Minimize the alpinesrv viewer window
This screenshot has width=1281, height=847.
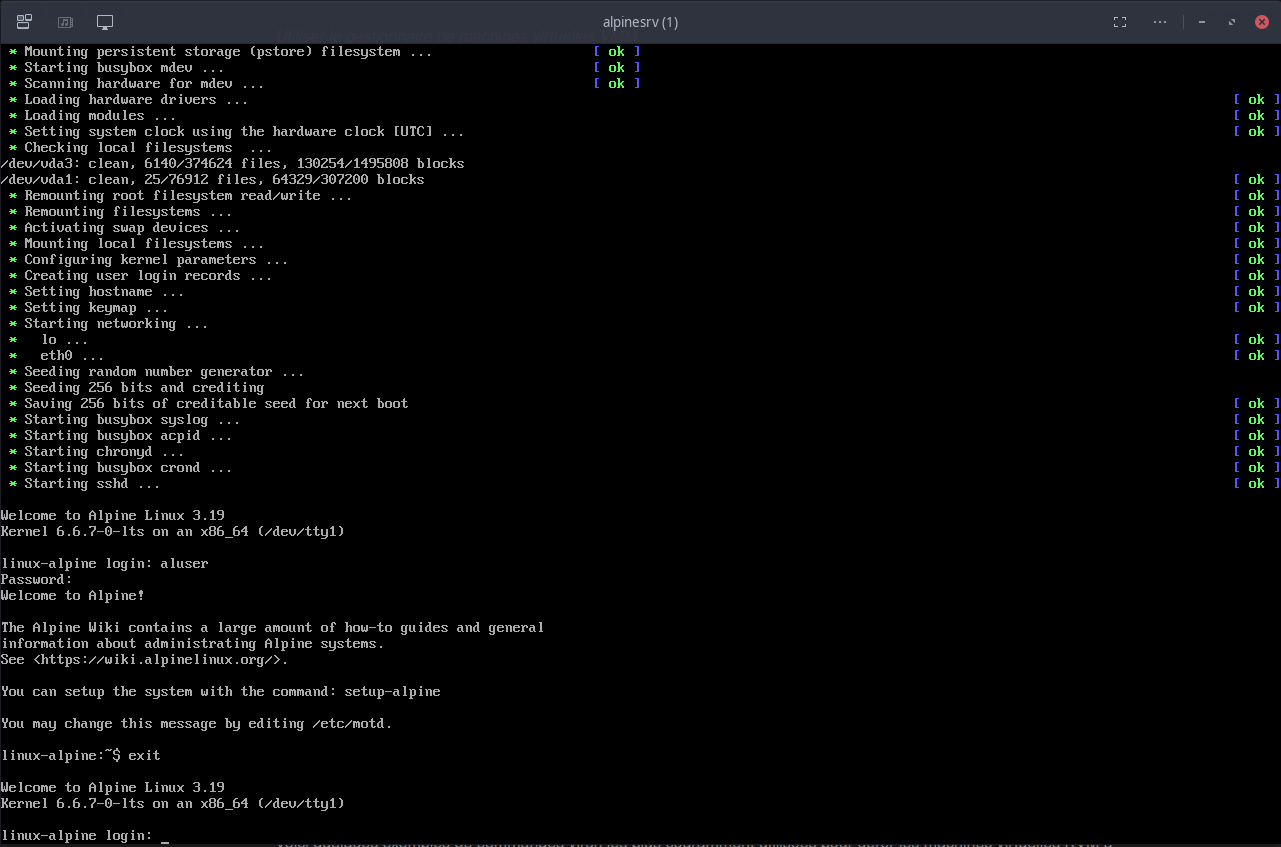click(1203, 22)
